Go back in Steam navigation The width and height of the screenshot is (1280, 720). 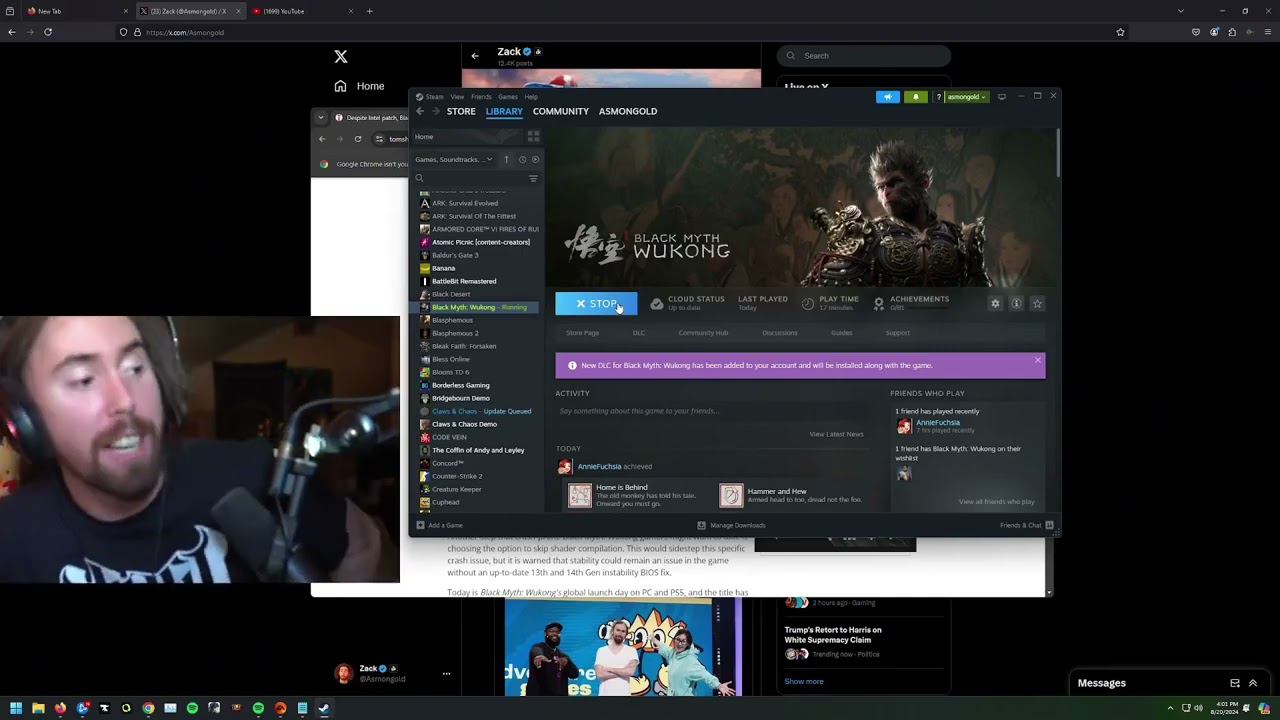[x=420, y=111]
